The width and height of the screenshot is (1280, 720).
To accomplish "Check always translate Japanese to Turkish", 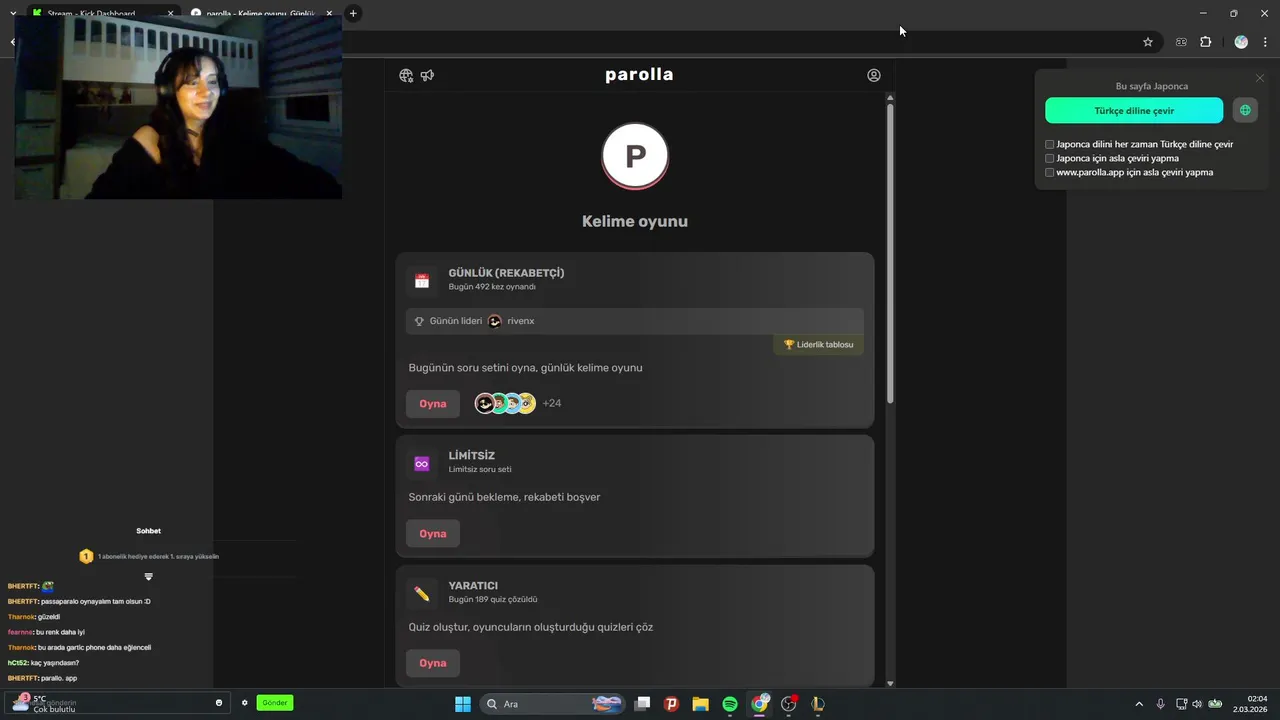I will [x=1050, y=144].
